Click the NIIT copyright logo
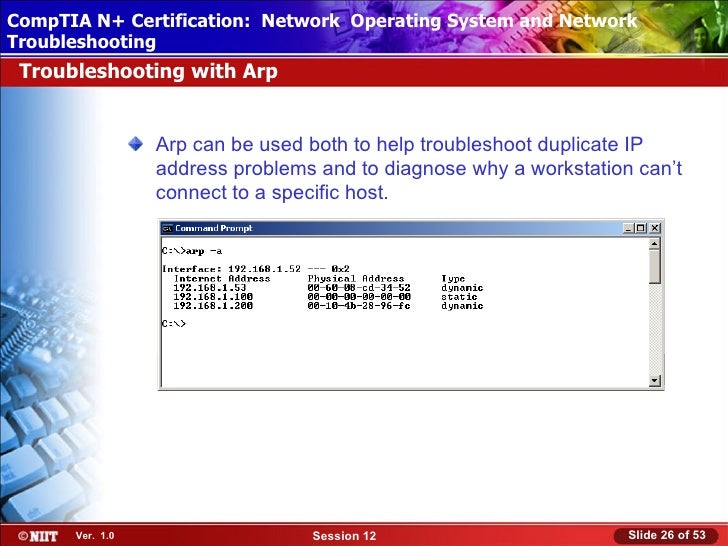728x546 pixels. (x=38, y=536)
